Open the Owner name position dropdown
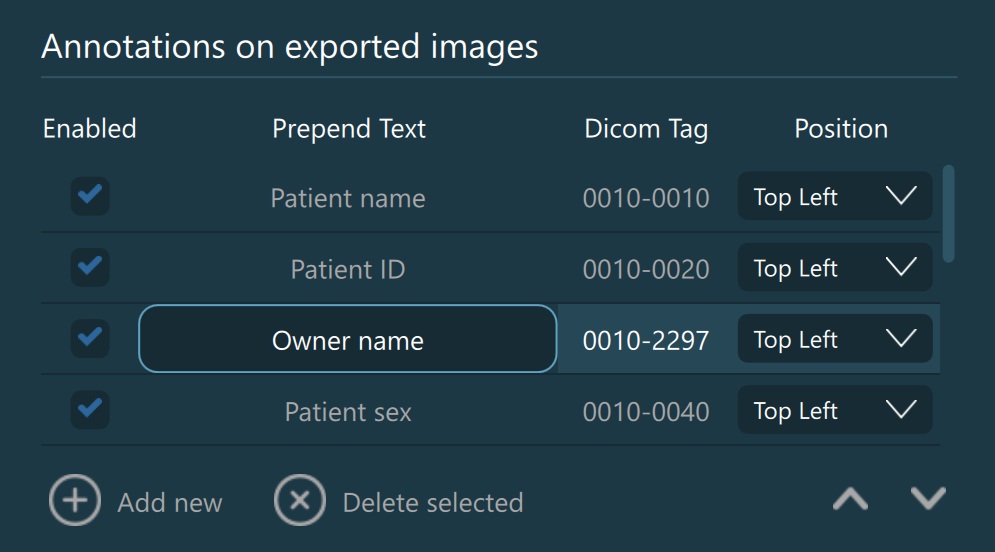Image resolution: width=995 pixels, height=552 pixels. click(x=835, y=340)
